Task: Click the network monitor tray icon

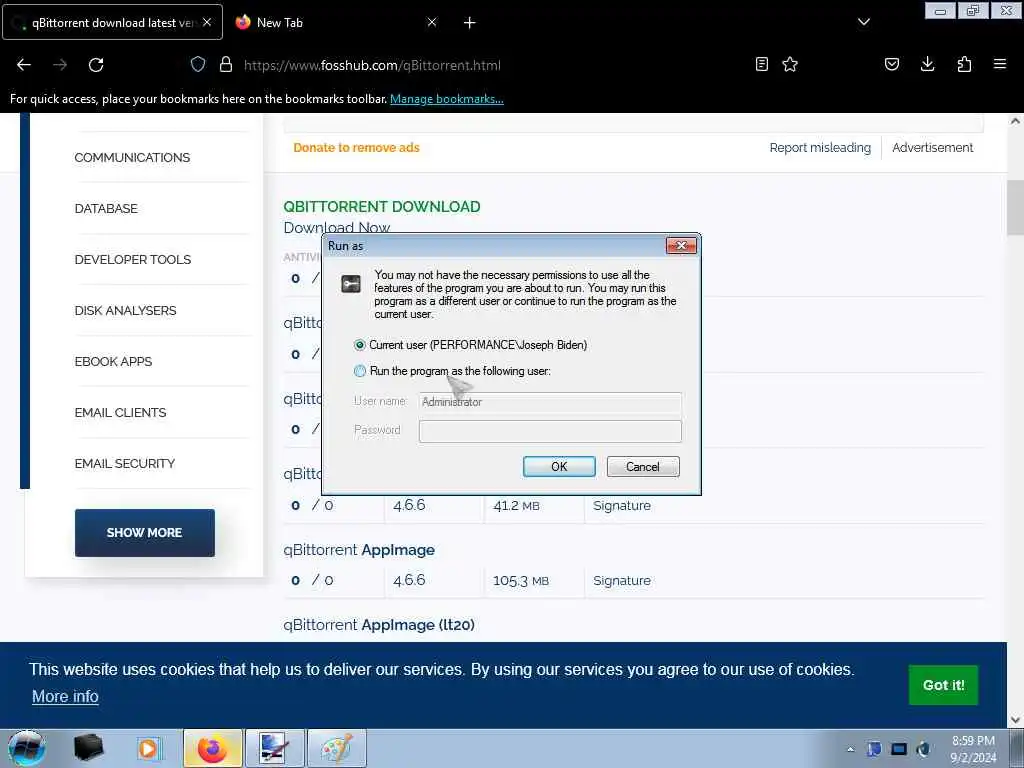Action: coord(899,749)
